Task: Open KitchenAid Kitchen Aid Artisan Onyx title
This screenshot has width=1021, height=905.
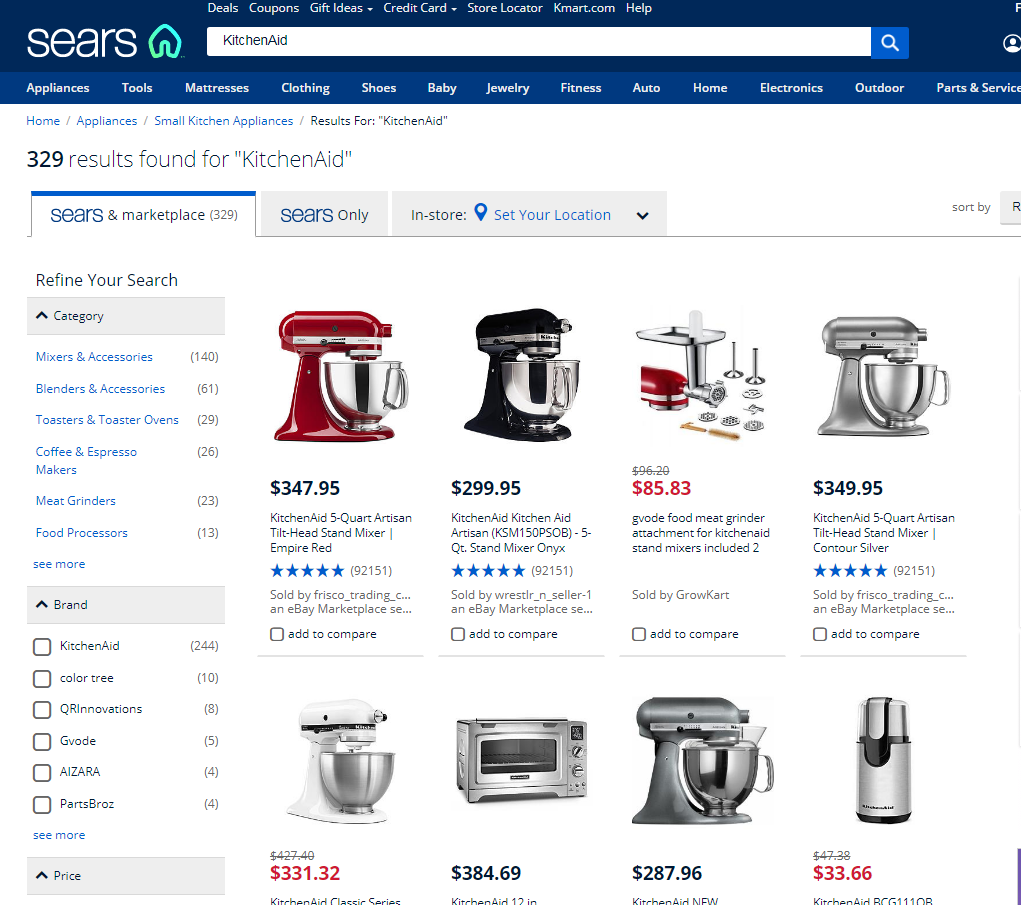Action: 521,533
